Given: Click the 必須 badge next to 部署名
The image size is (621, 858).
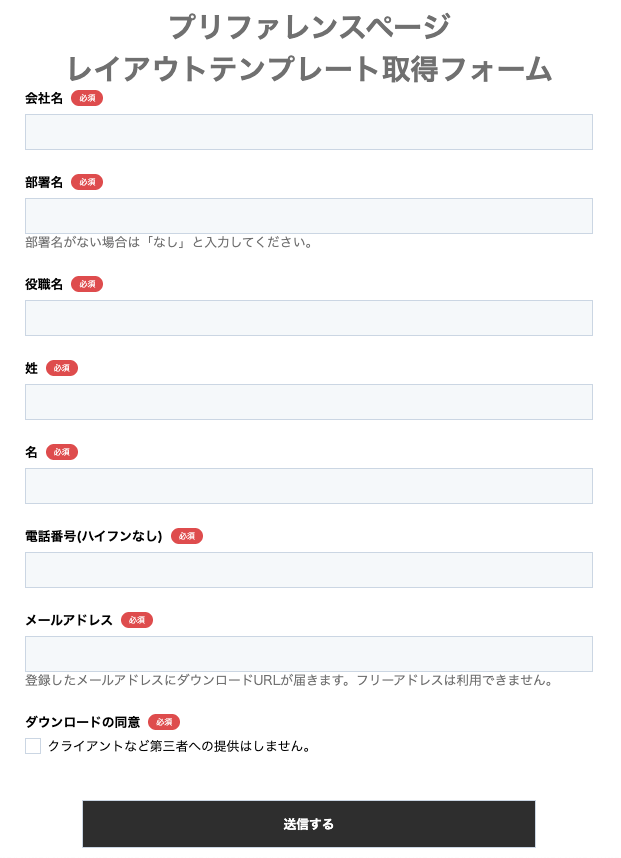Looking at the screenshot, I should click(x=87, y=182).
